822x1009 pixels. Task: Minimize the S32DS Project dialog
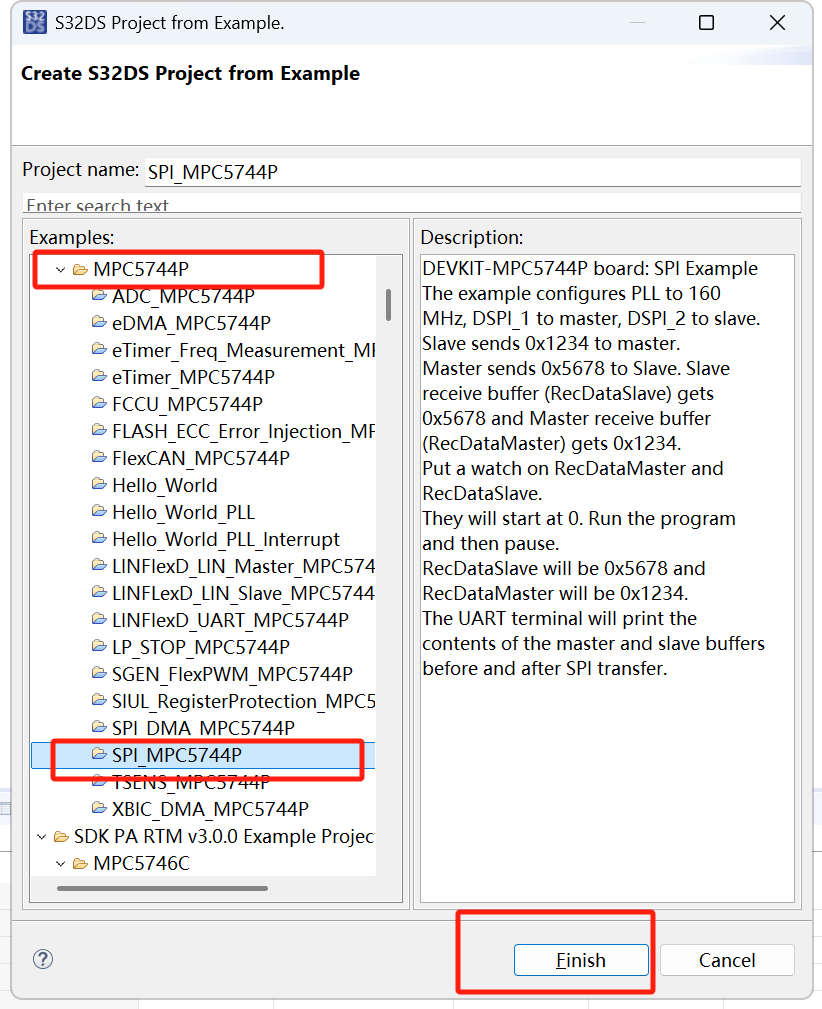(637, 23)
